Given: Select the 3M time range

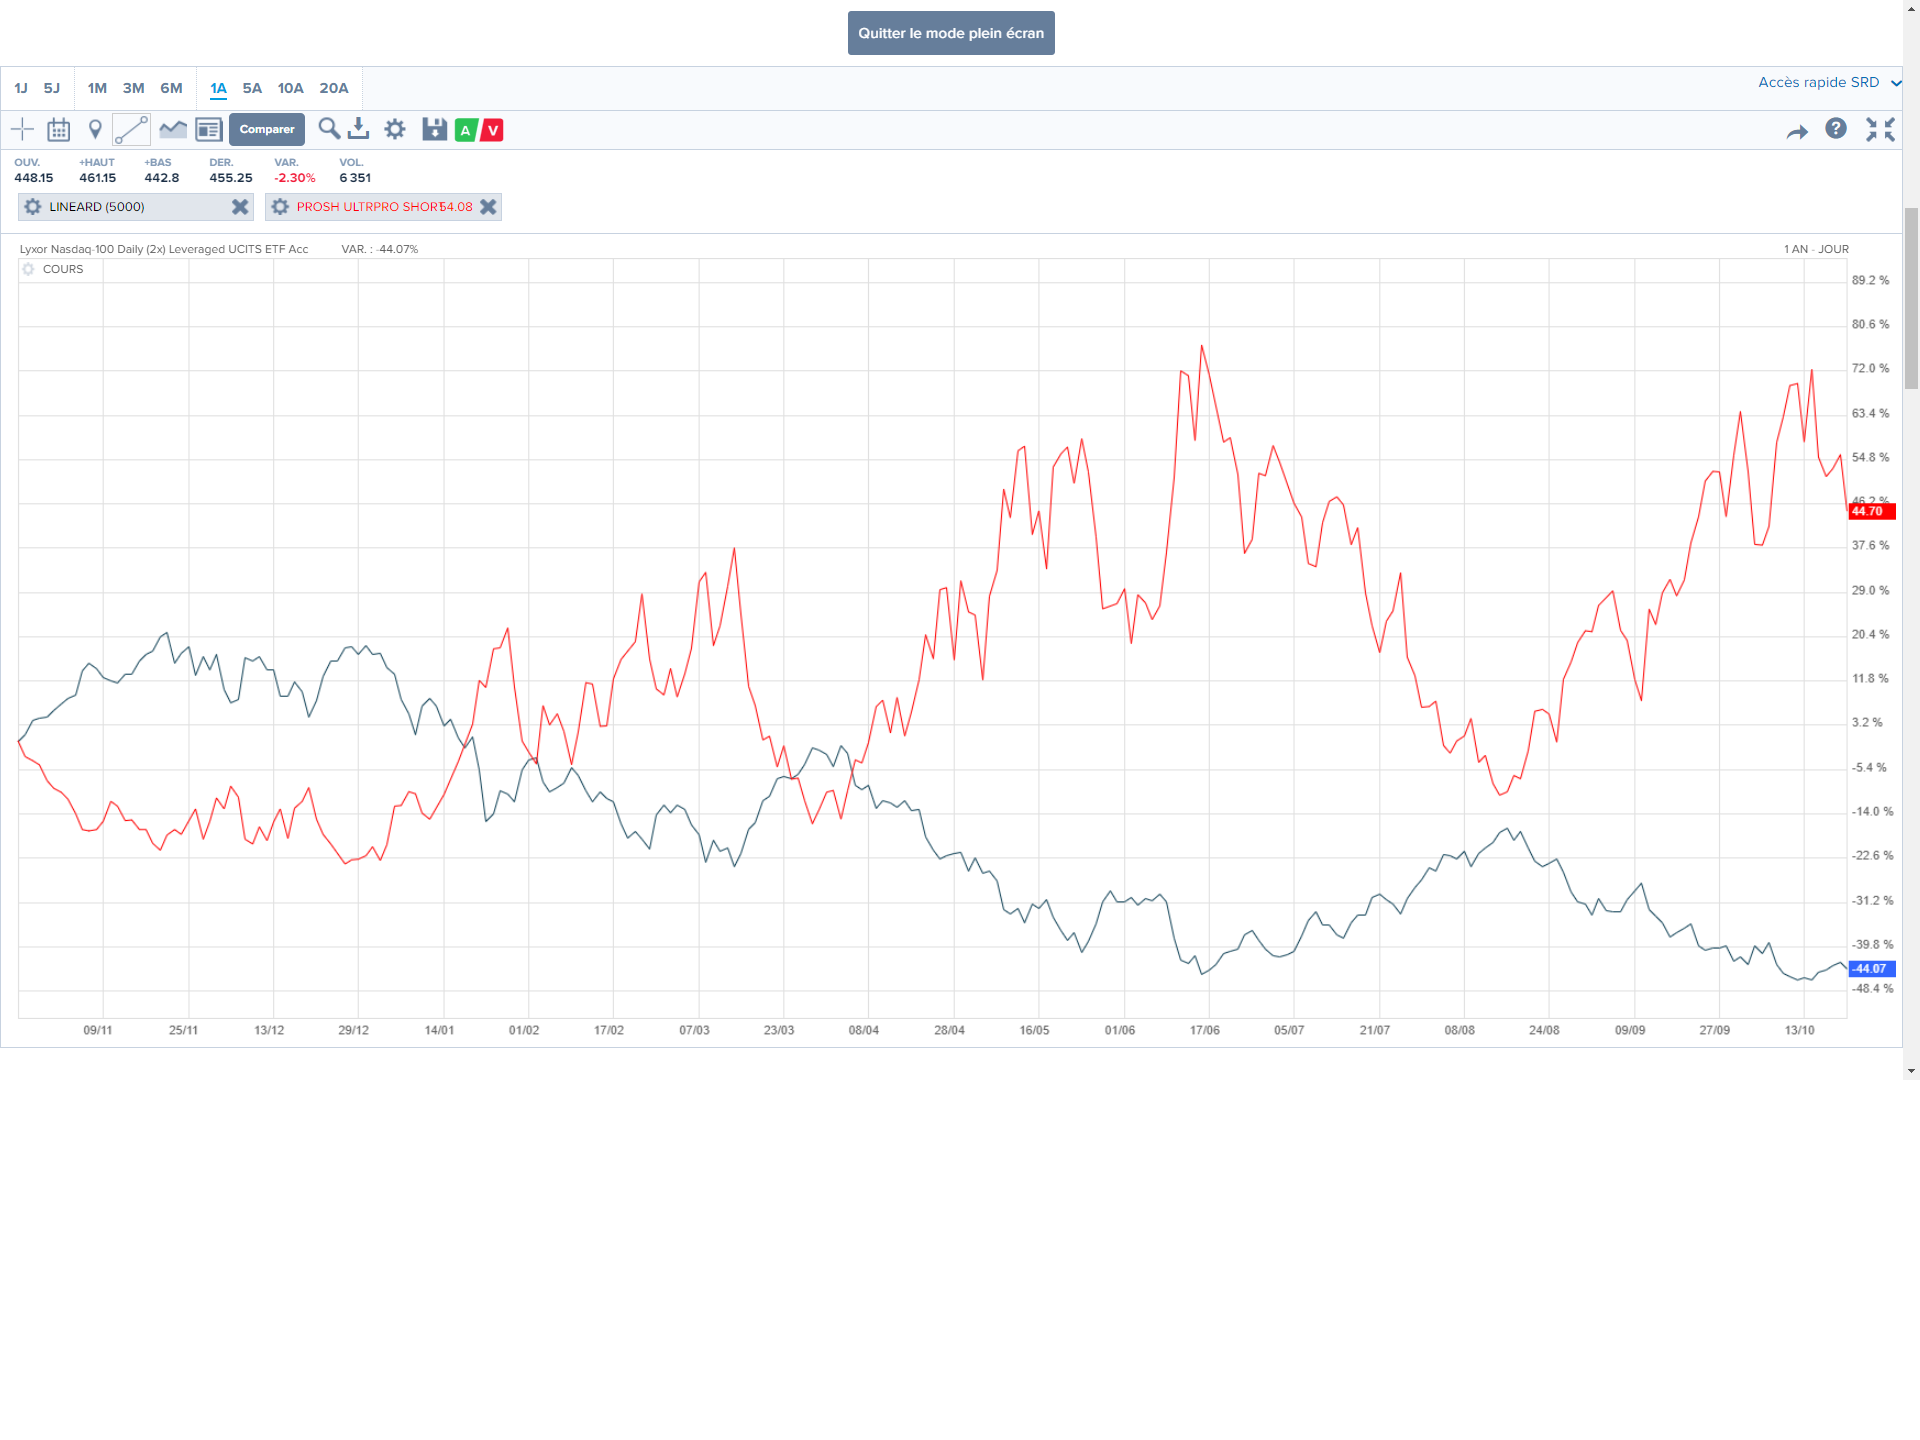Looking at the screenshot, I should 133,88.
